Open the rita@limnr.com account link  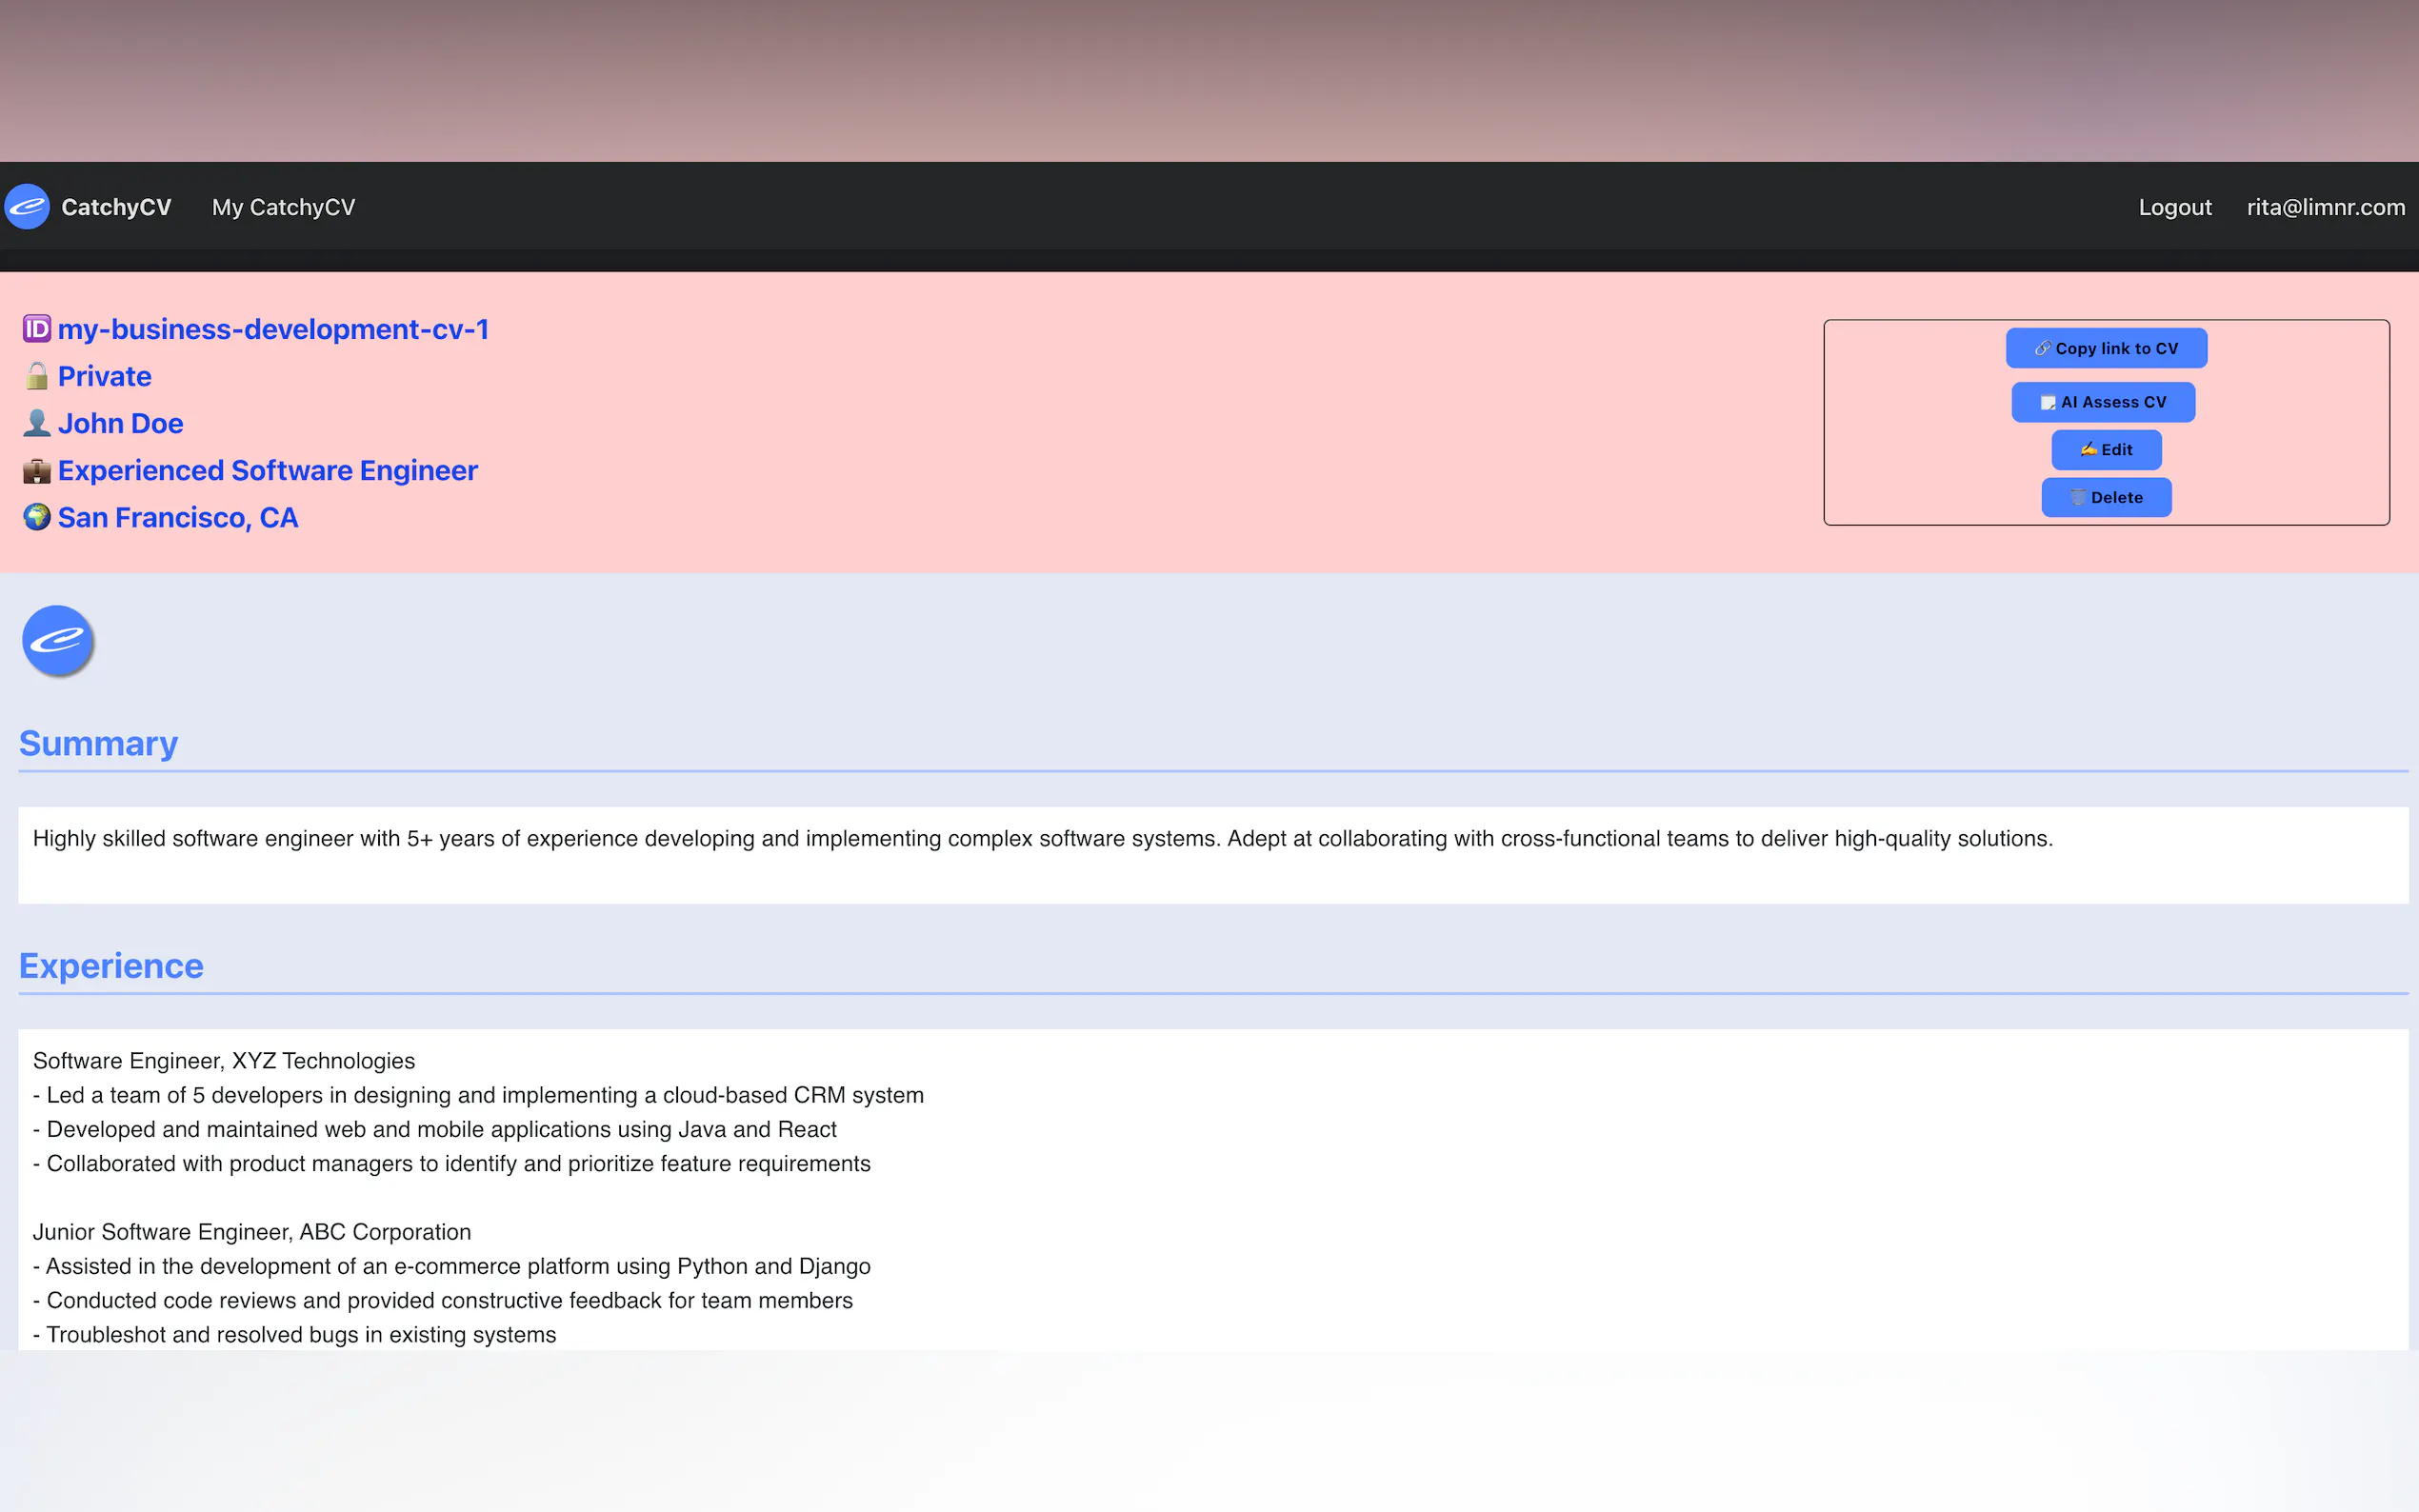click(2325, 207)
